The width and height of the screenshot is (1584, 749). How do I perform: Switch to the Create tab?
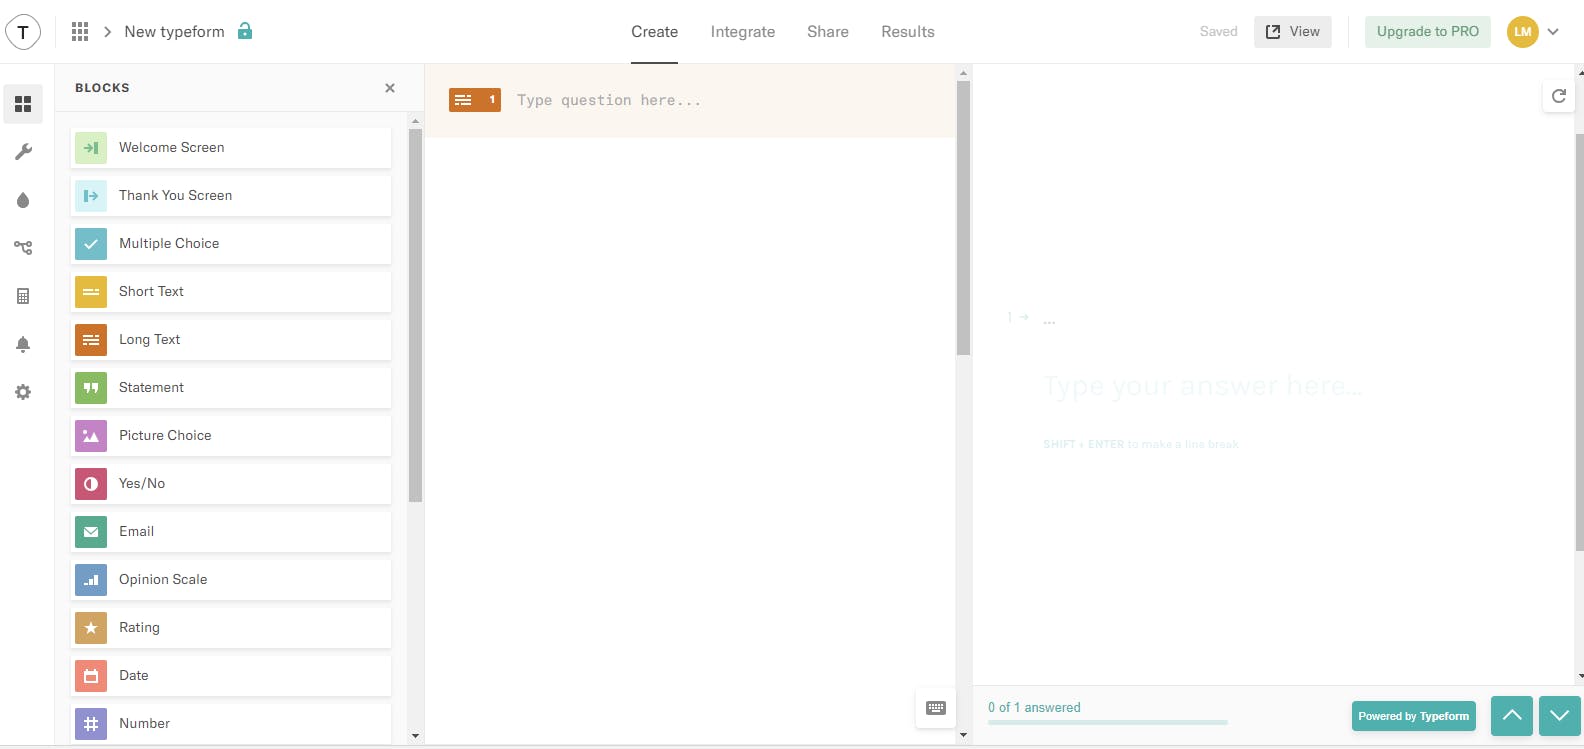click(654, 32)
